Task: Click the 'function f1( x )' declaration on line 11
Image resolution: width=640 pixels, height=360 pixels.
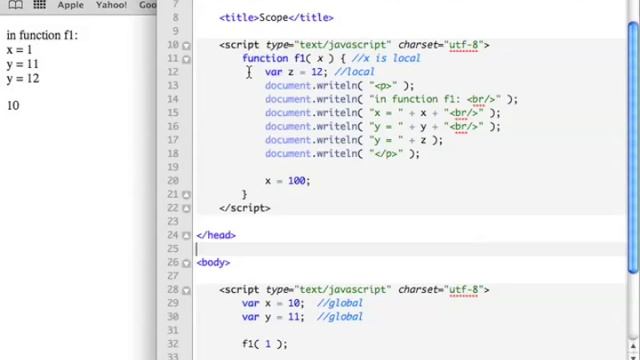Action: [288, 58]
